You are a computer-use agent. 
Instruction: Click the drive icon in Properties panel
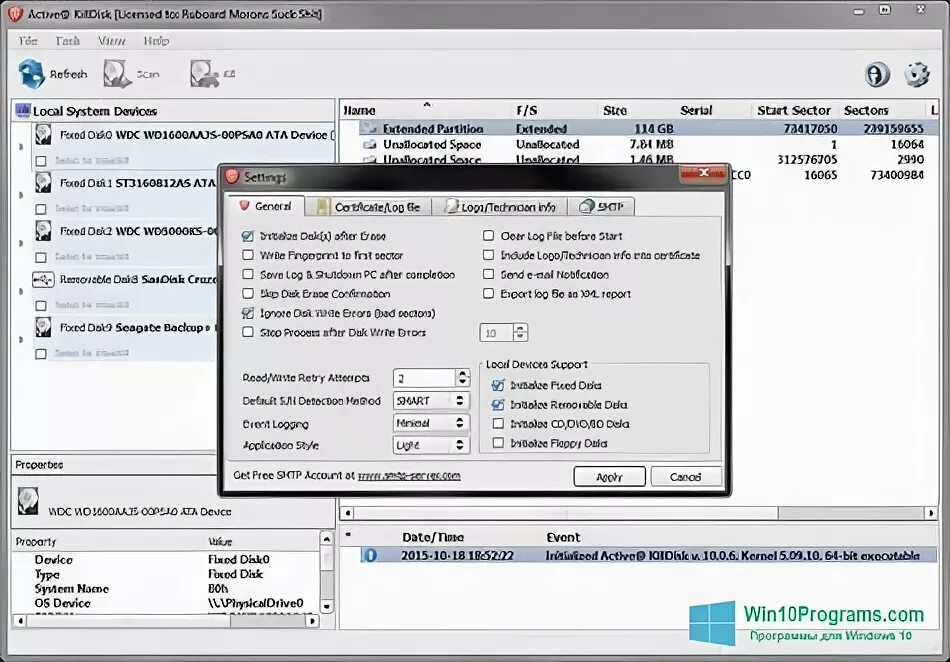tap(27, 501)
